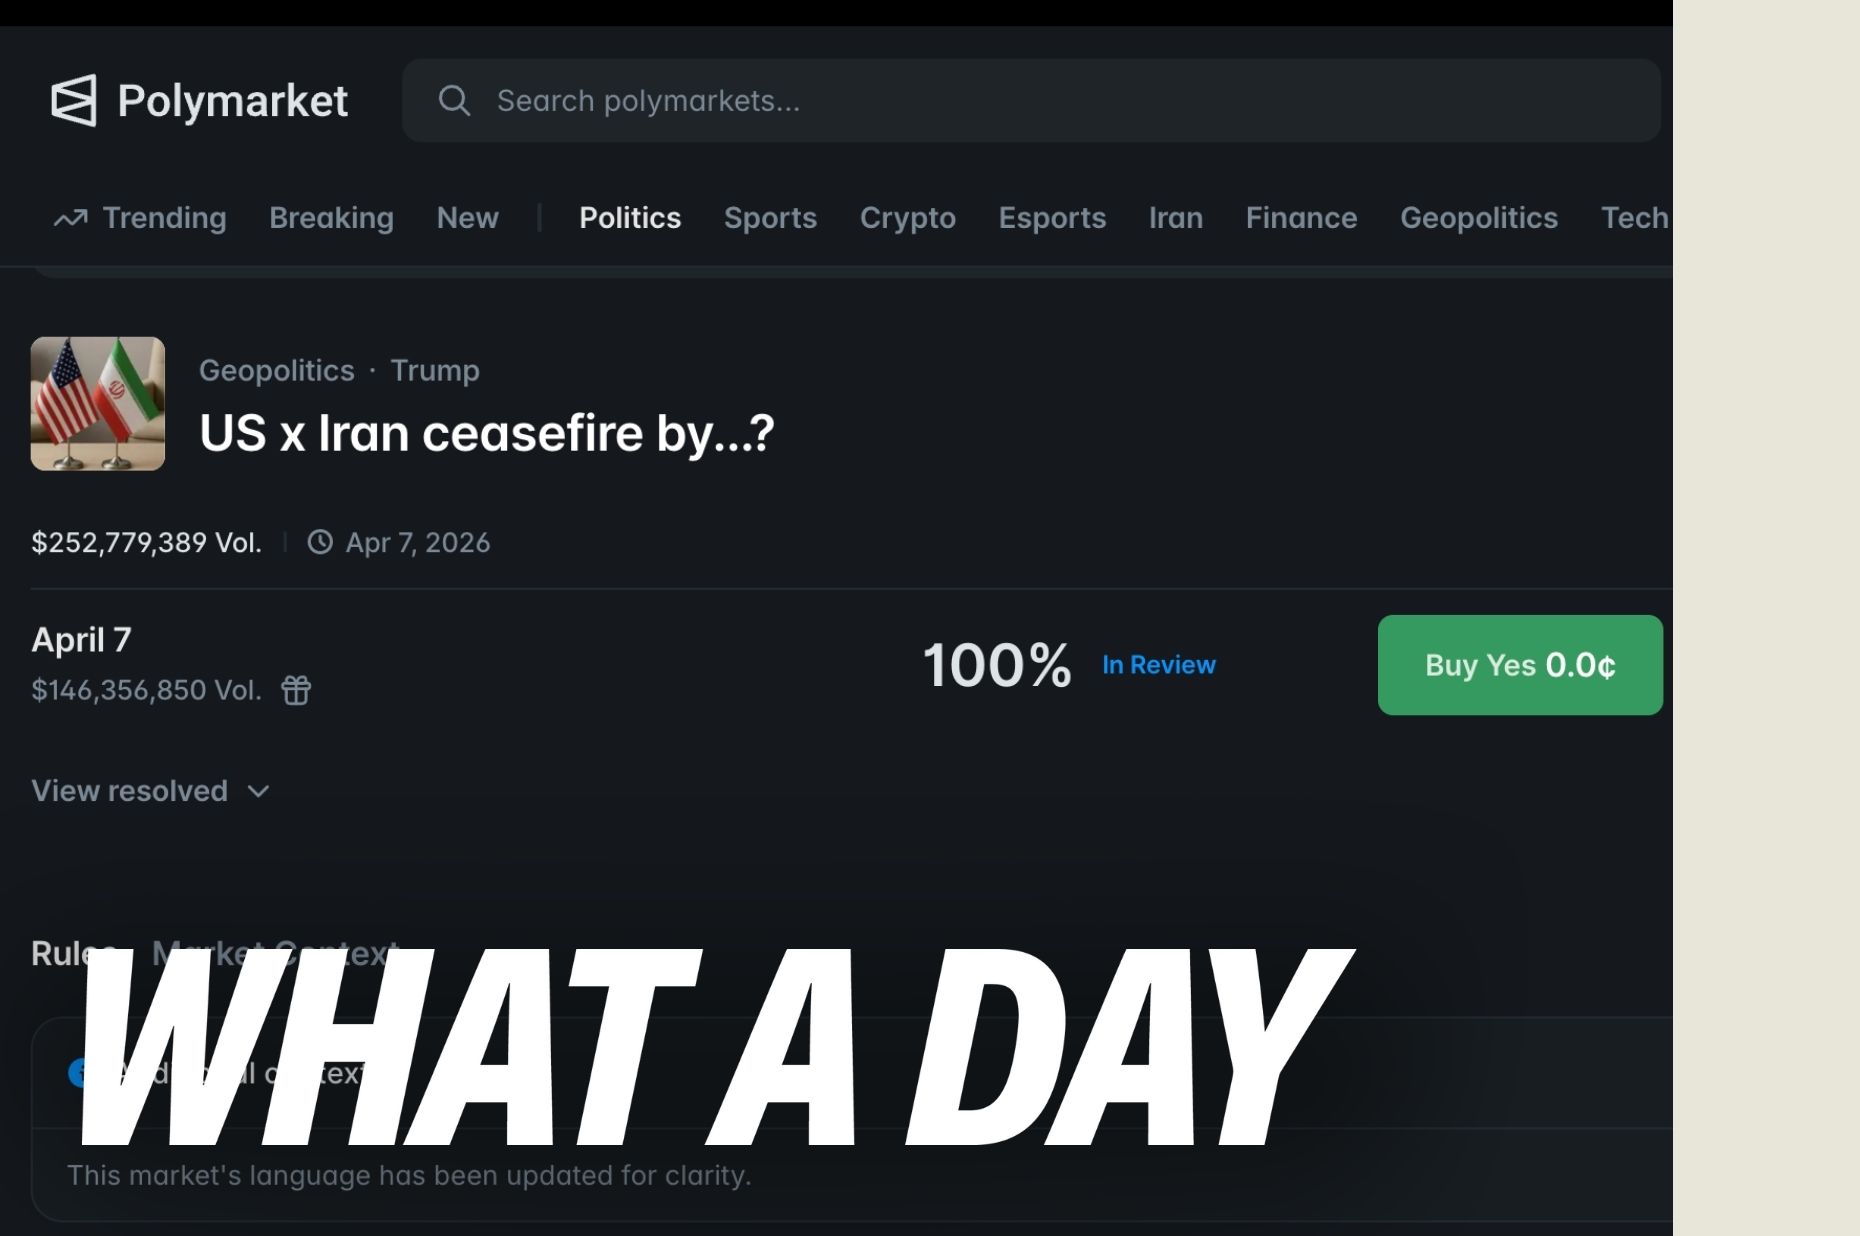
Task: Expand the View resolved dropdown
Action: 130,791
